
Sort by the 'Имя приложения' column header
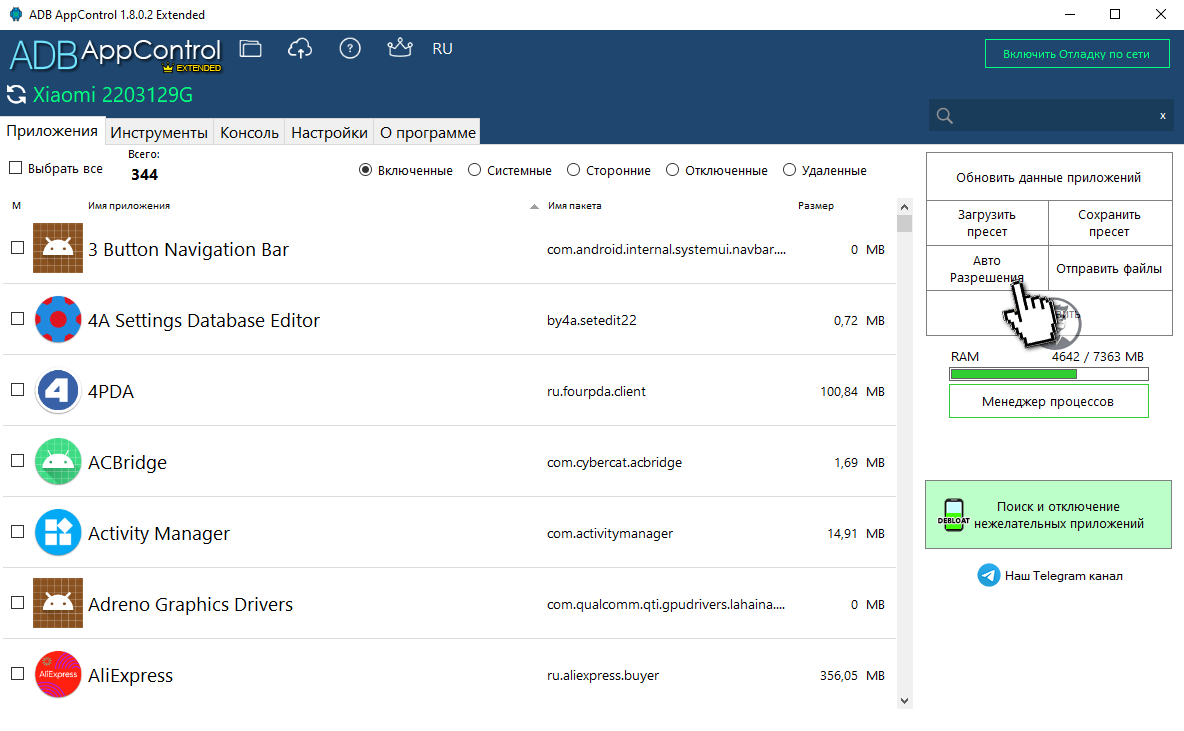128,205
